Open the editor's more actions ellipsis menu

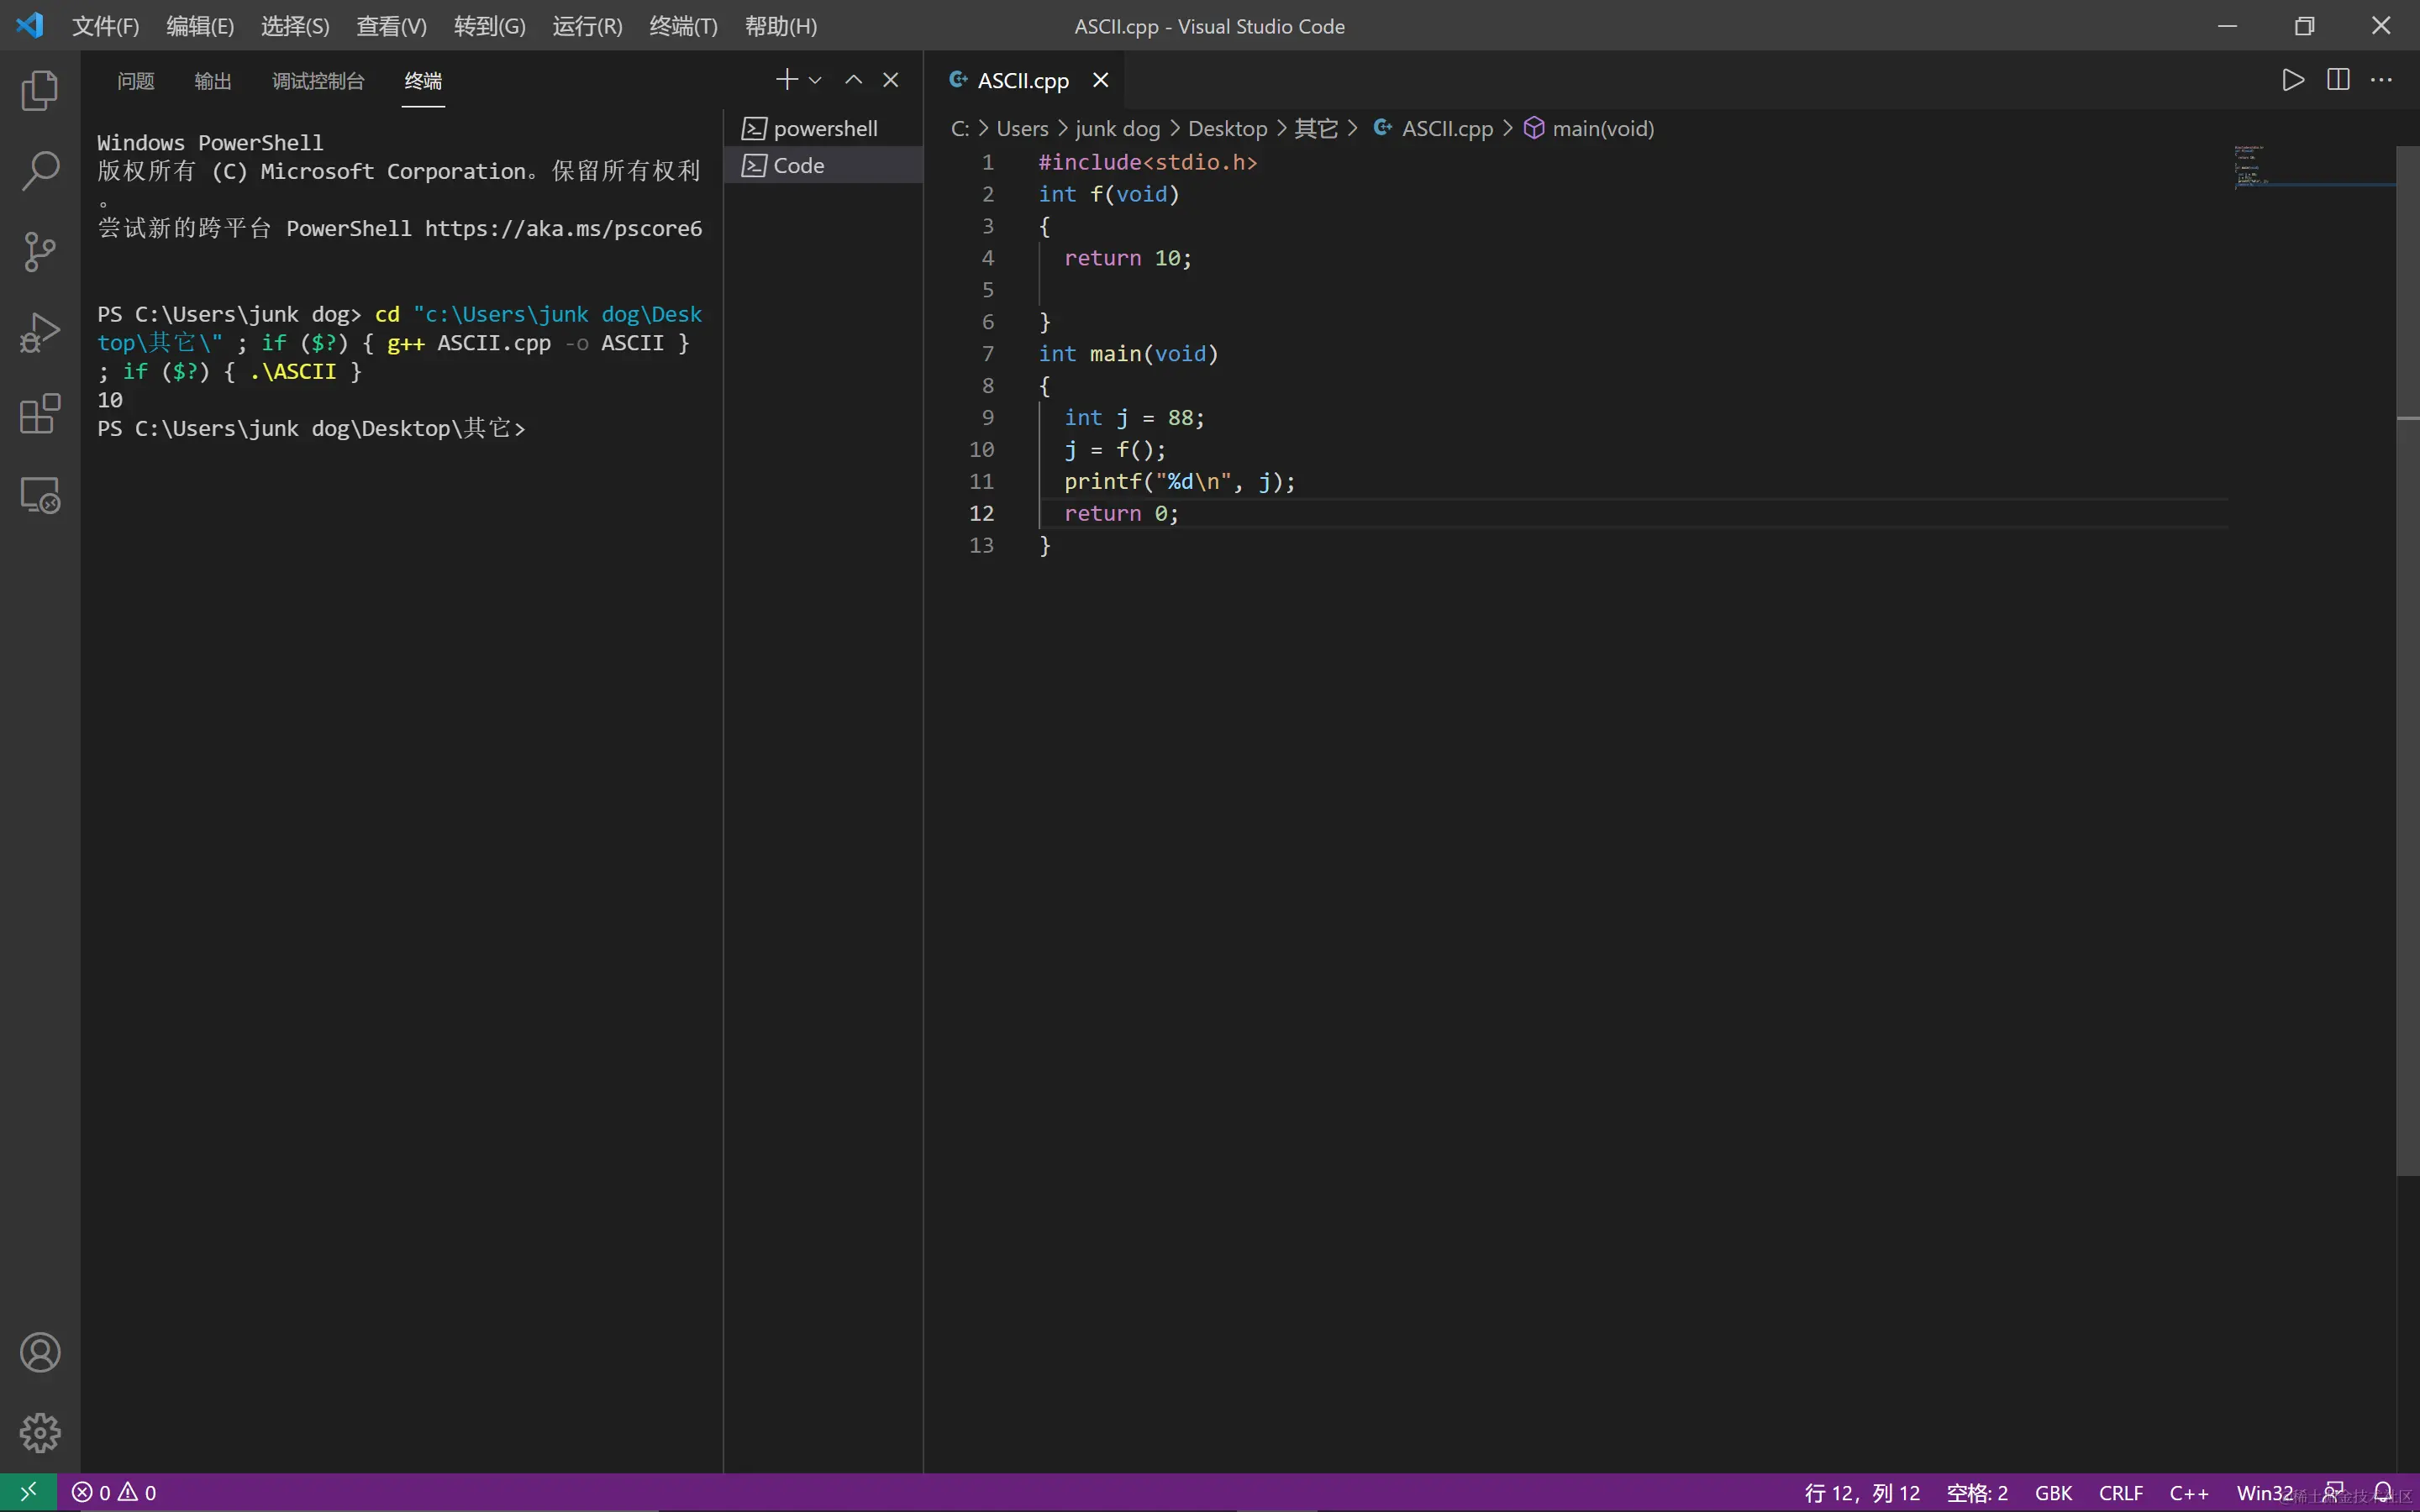point(2382,80)
